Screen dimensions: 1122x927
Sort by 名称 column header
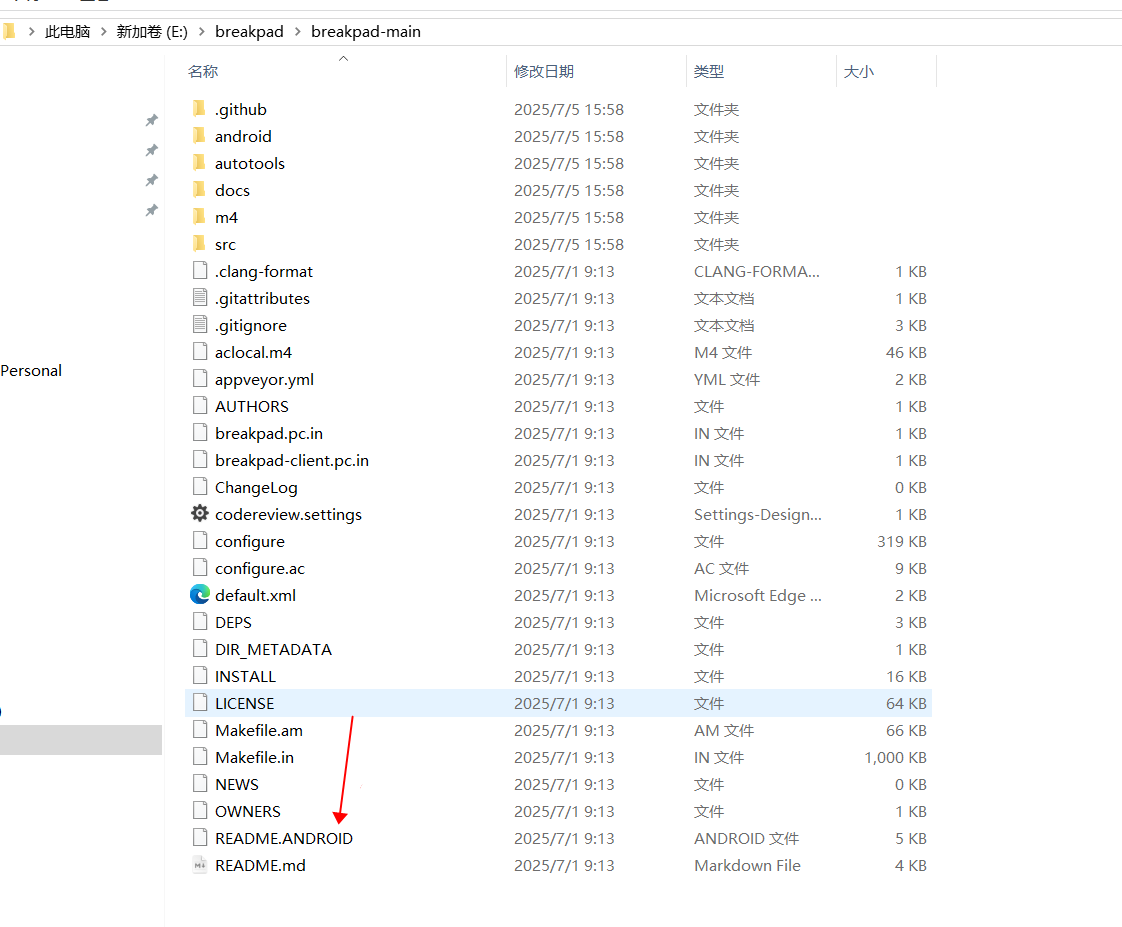click(203, 71)
